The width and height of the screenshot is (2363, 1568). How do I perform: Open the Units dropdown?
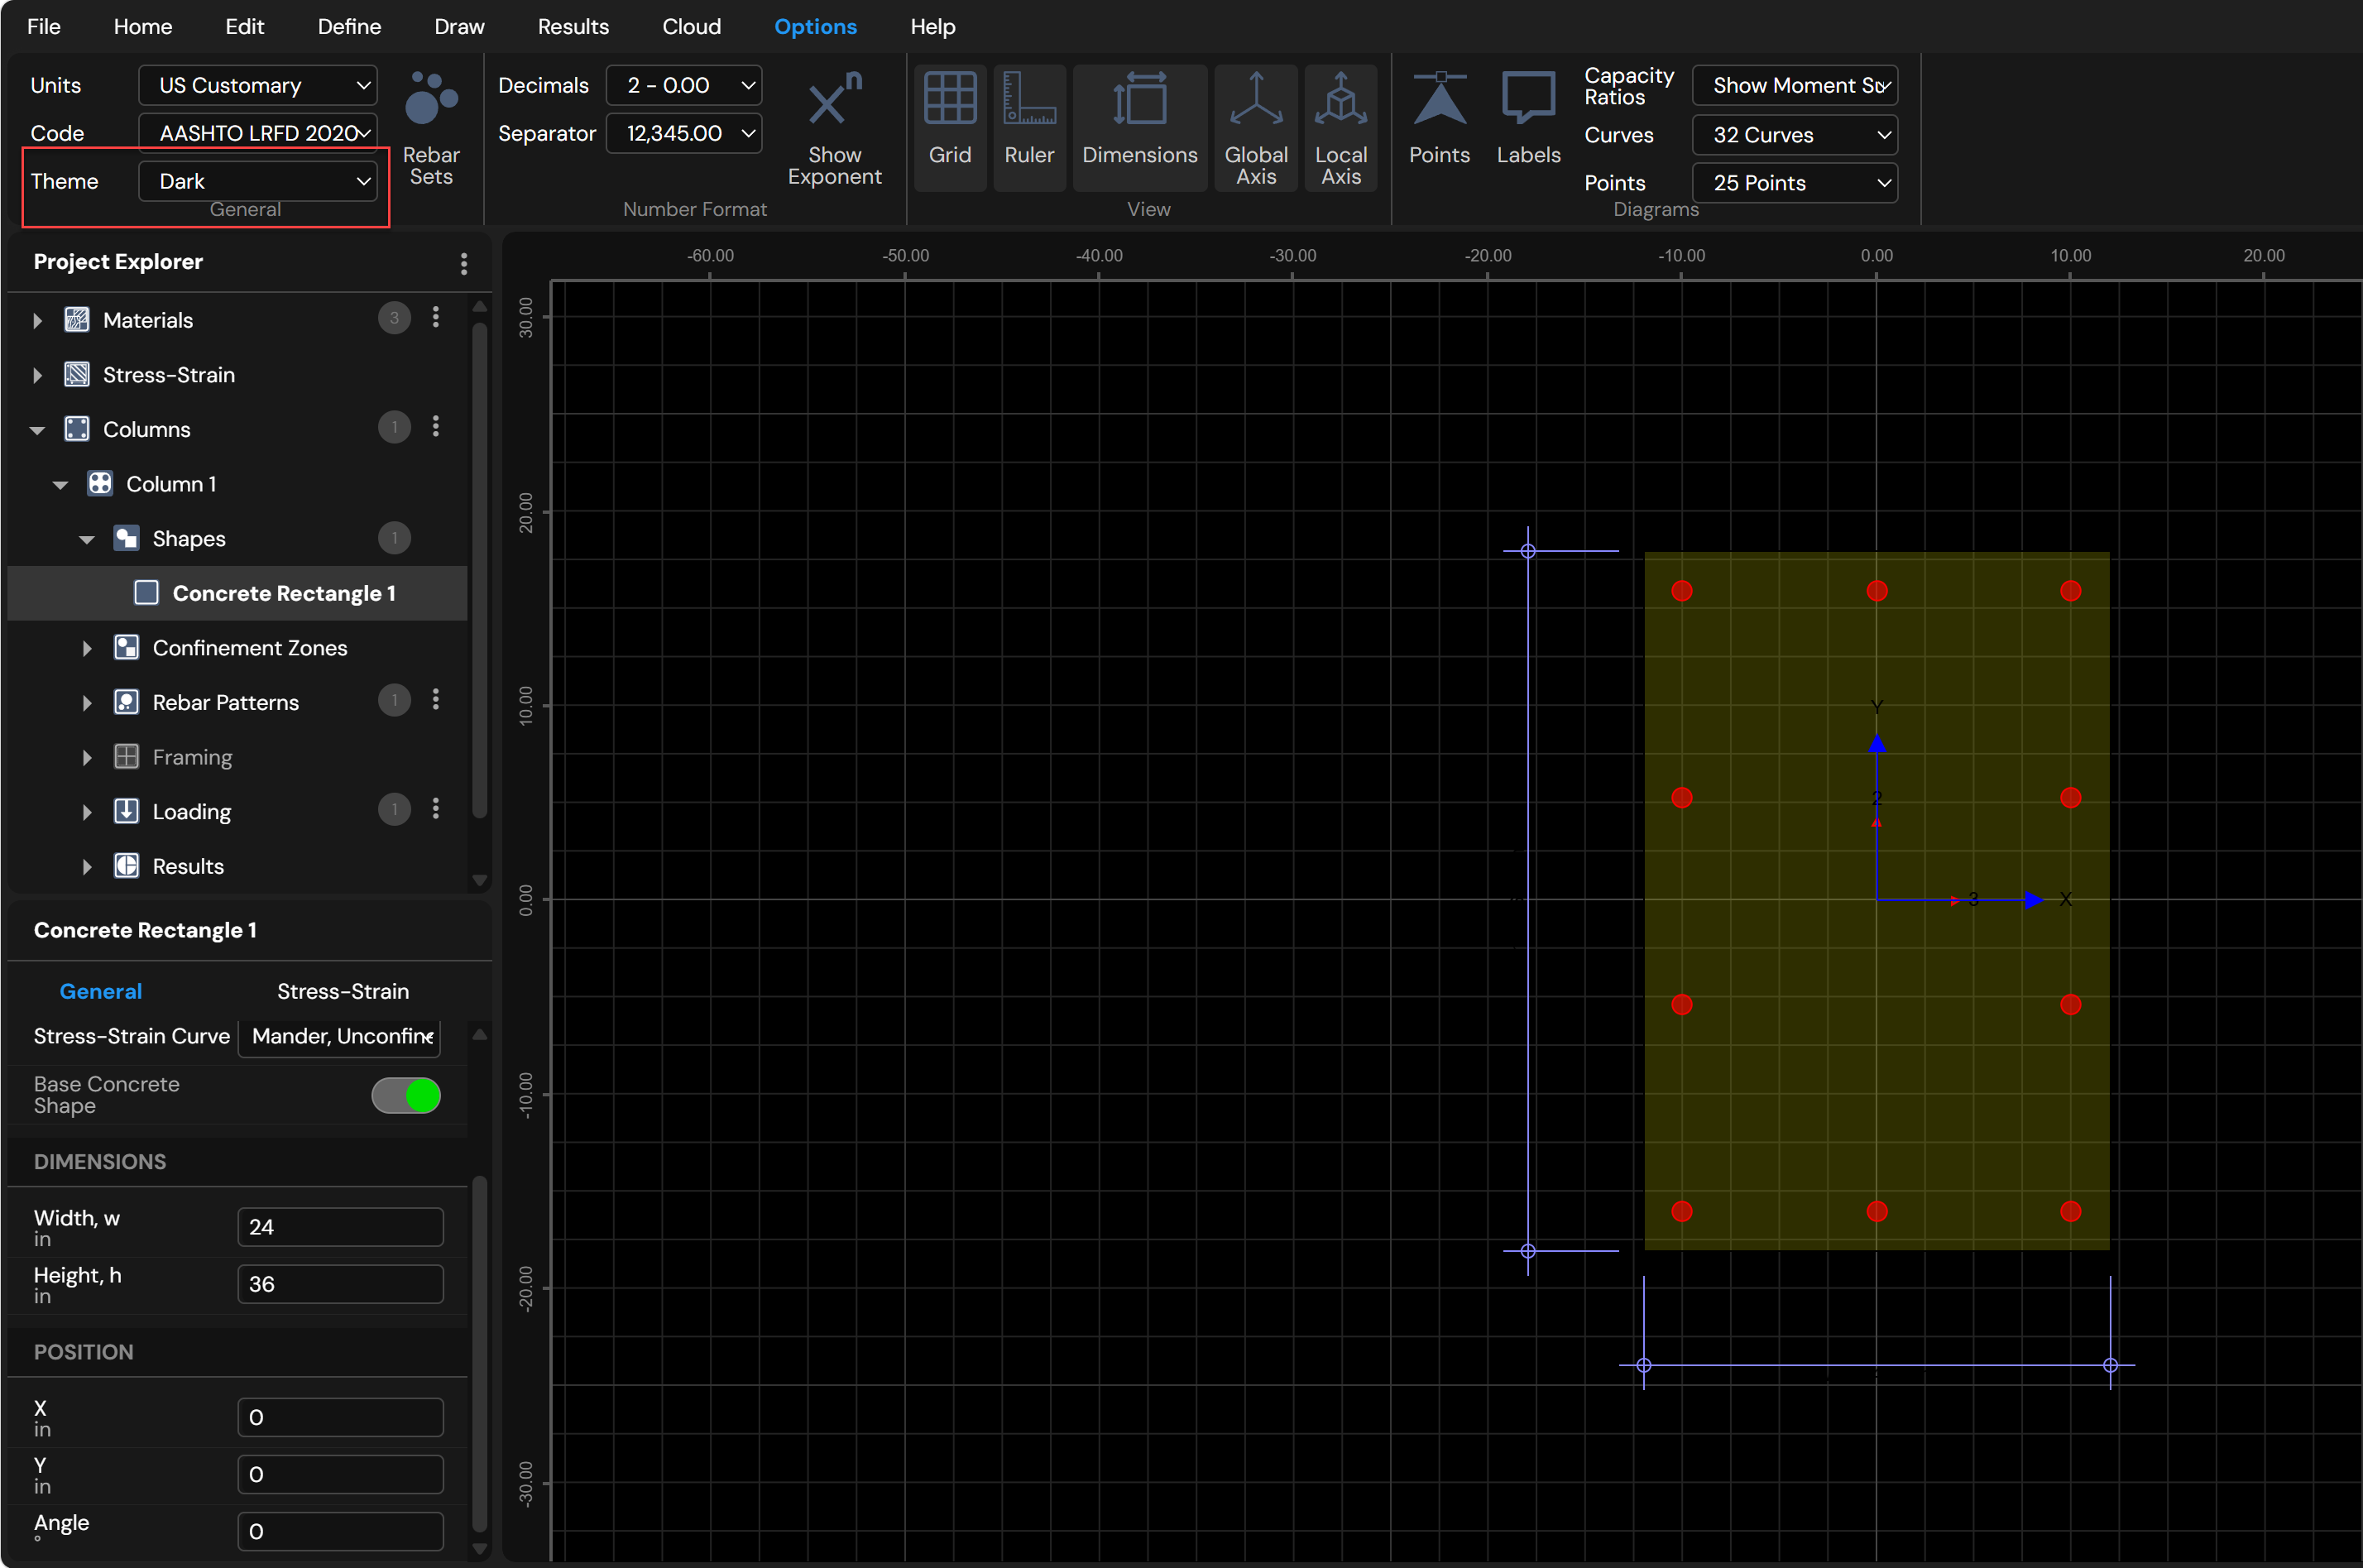(258, 85)
